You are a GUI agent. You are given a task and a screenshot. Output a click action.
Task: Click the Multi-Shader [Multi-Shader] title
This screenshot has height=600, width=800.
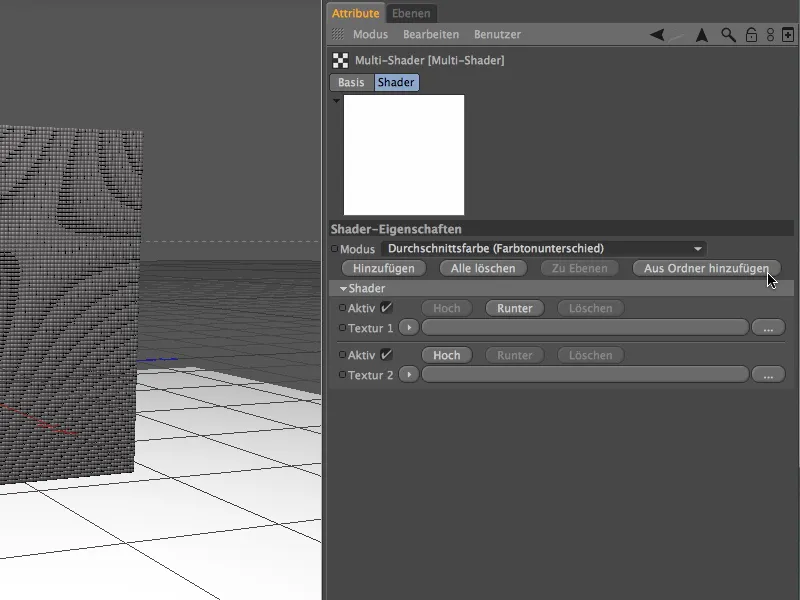[x=430, y=60]
